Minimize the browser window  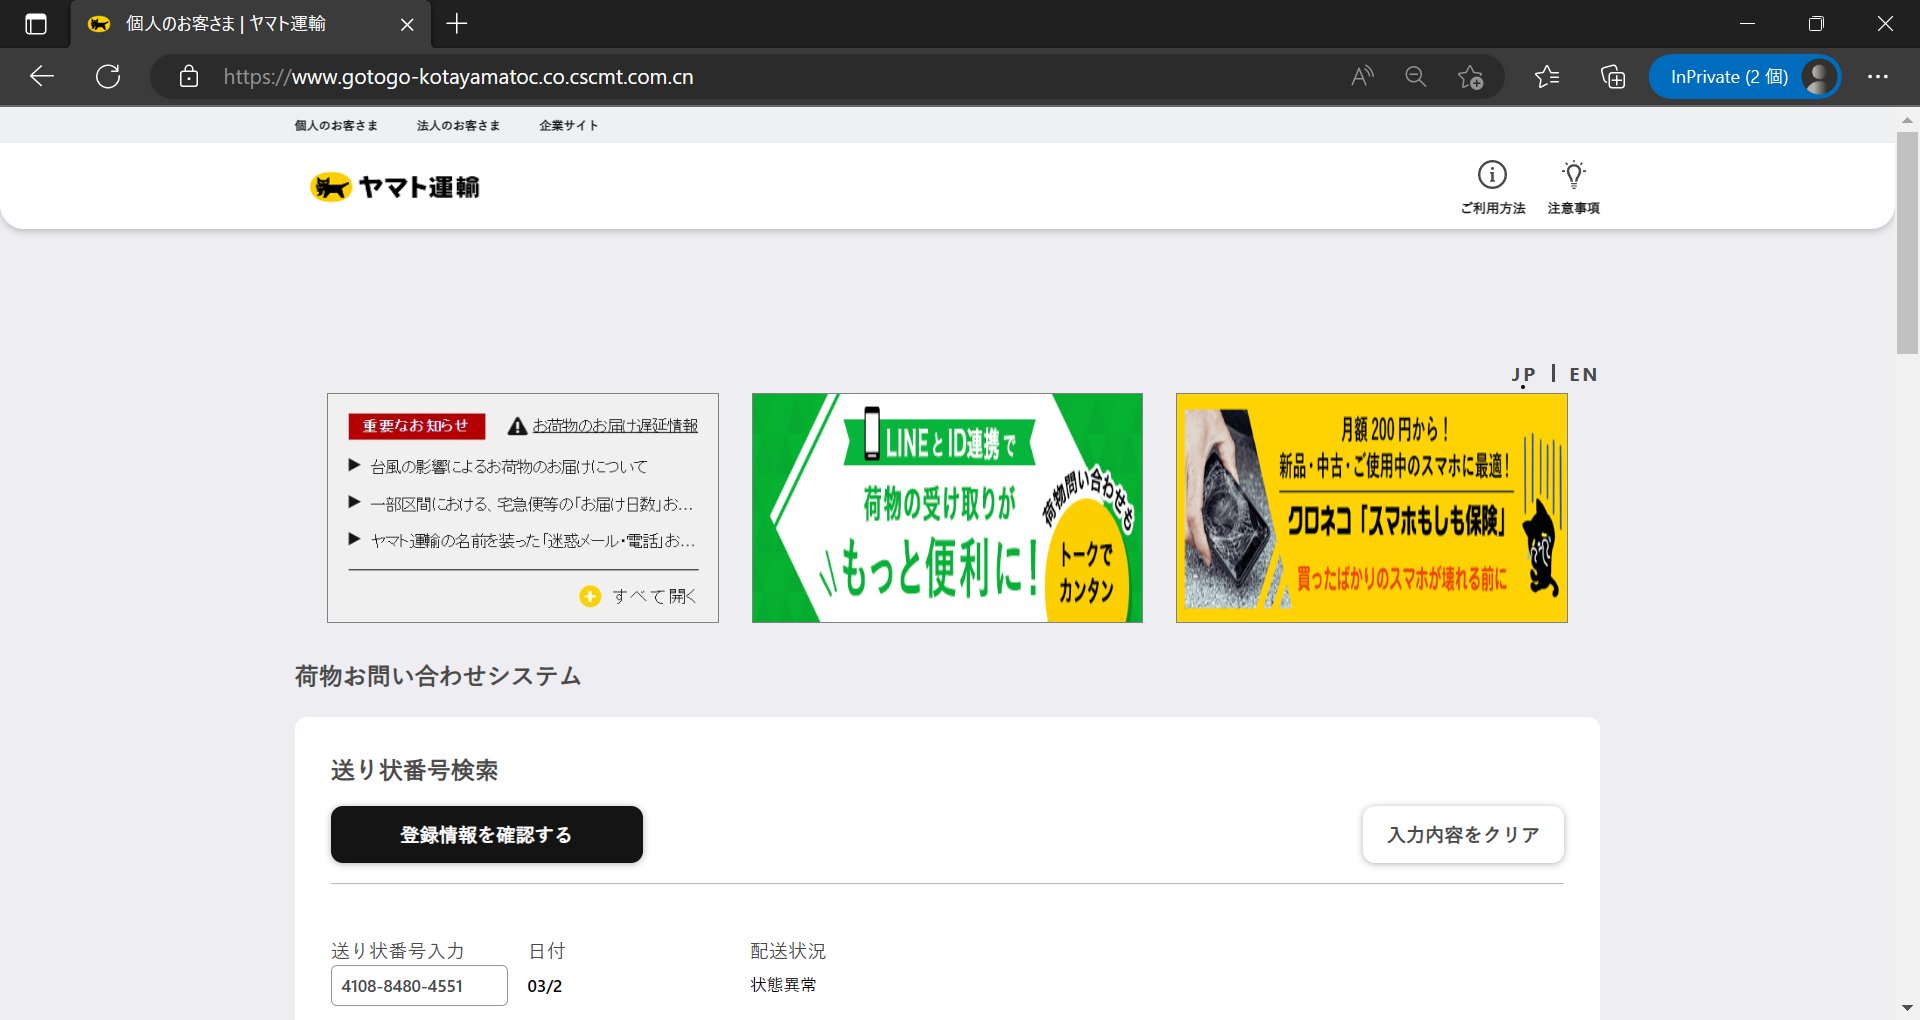(1748, 24)
